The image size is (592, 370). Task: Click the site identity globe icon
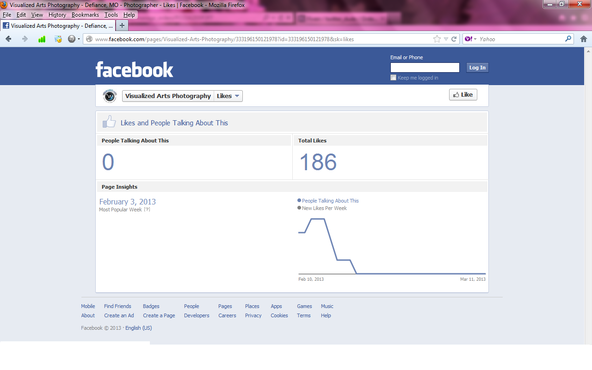tap(89, 39)
